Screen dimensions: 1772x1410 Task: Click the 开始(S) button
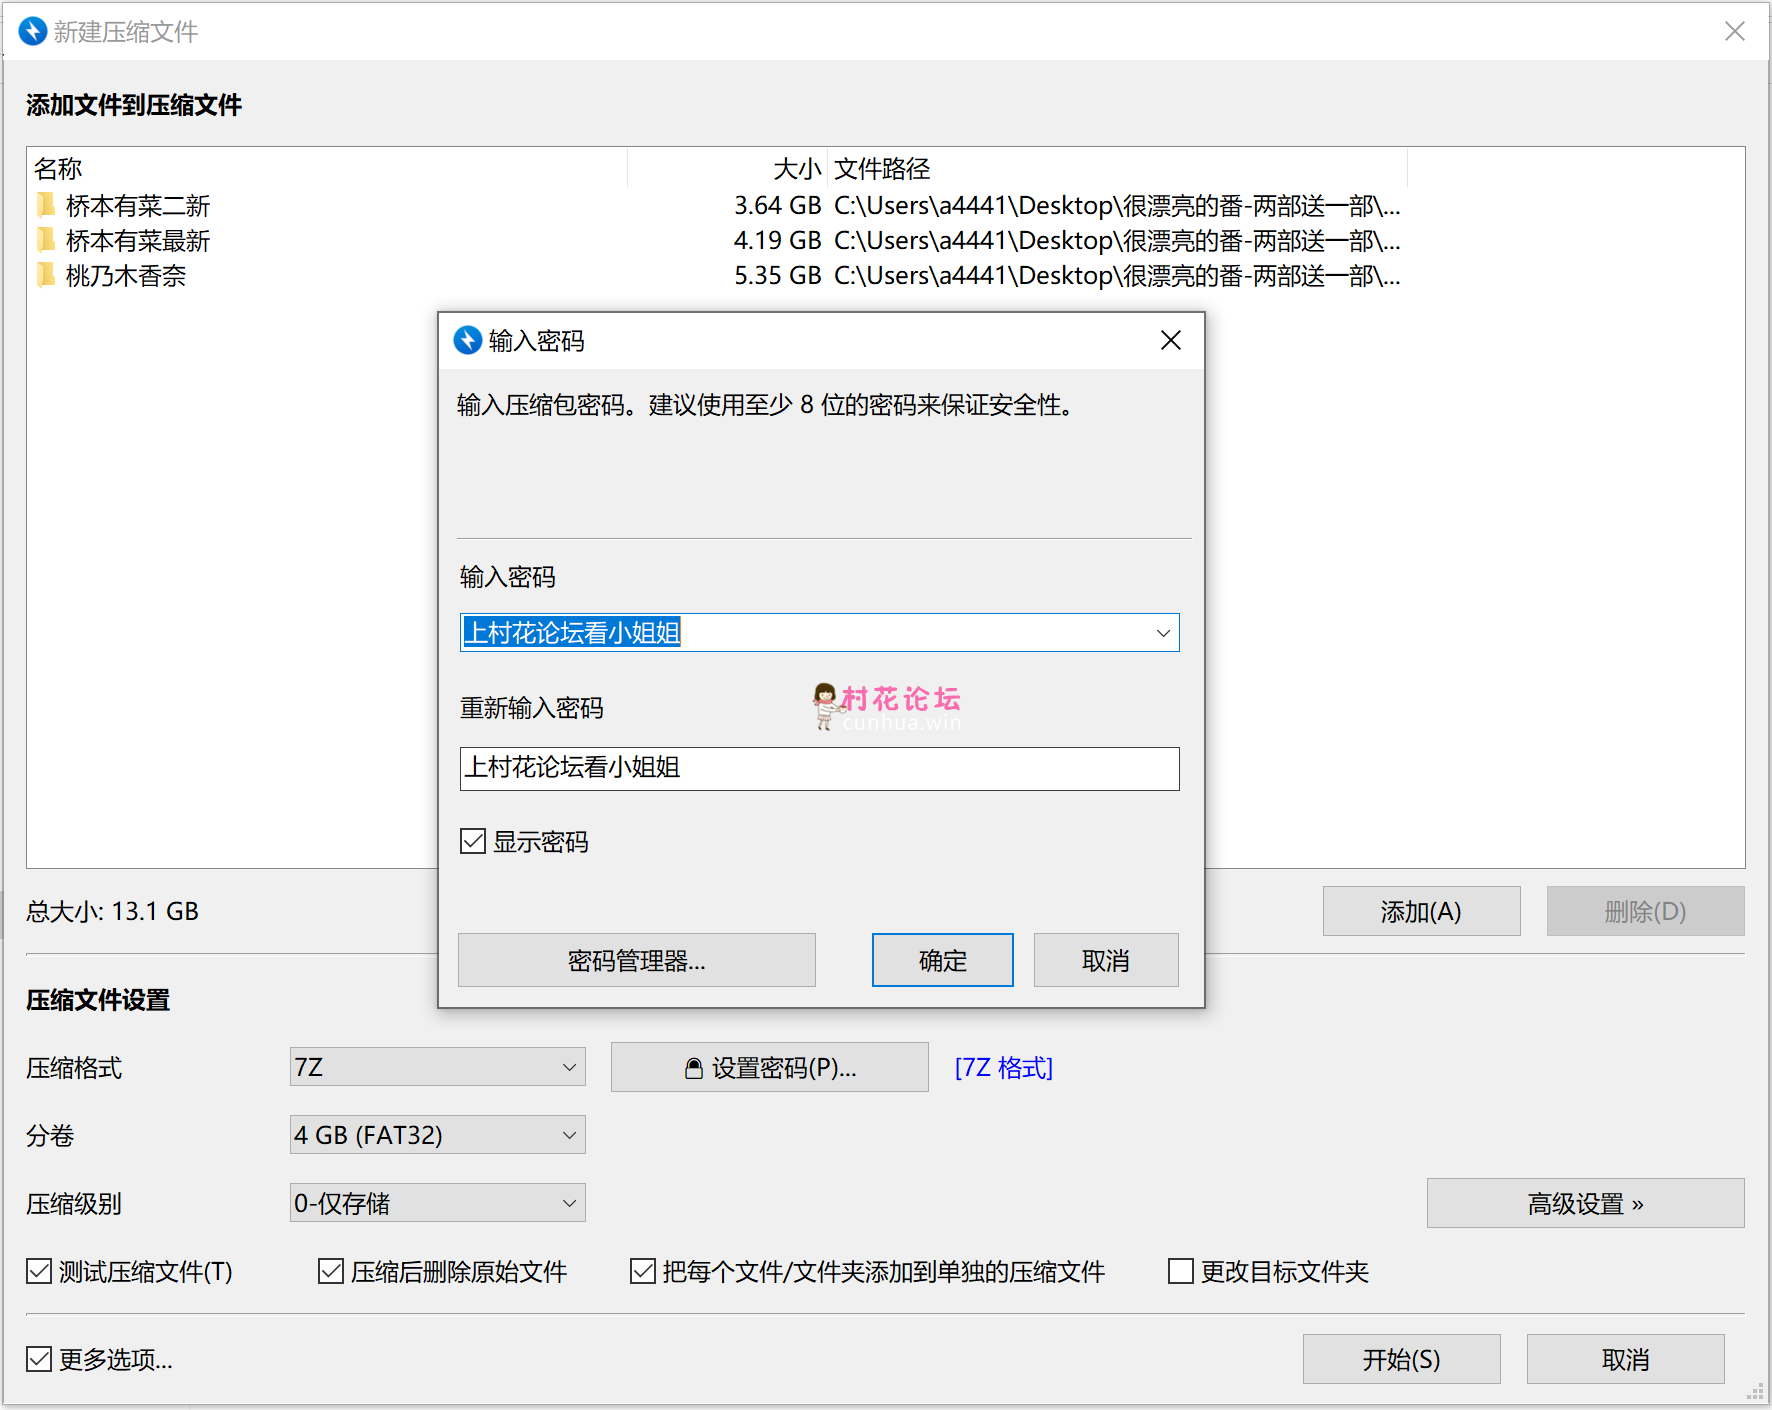click(1401, 1359)
